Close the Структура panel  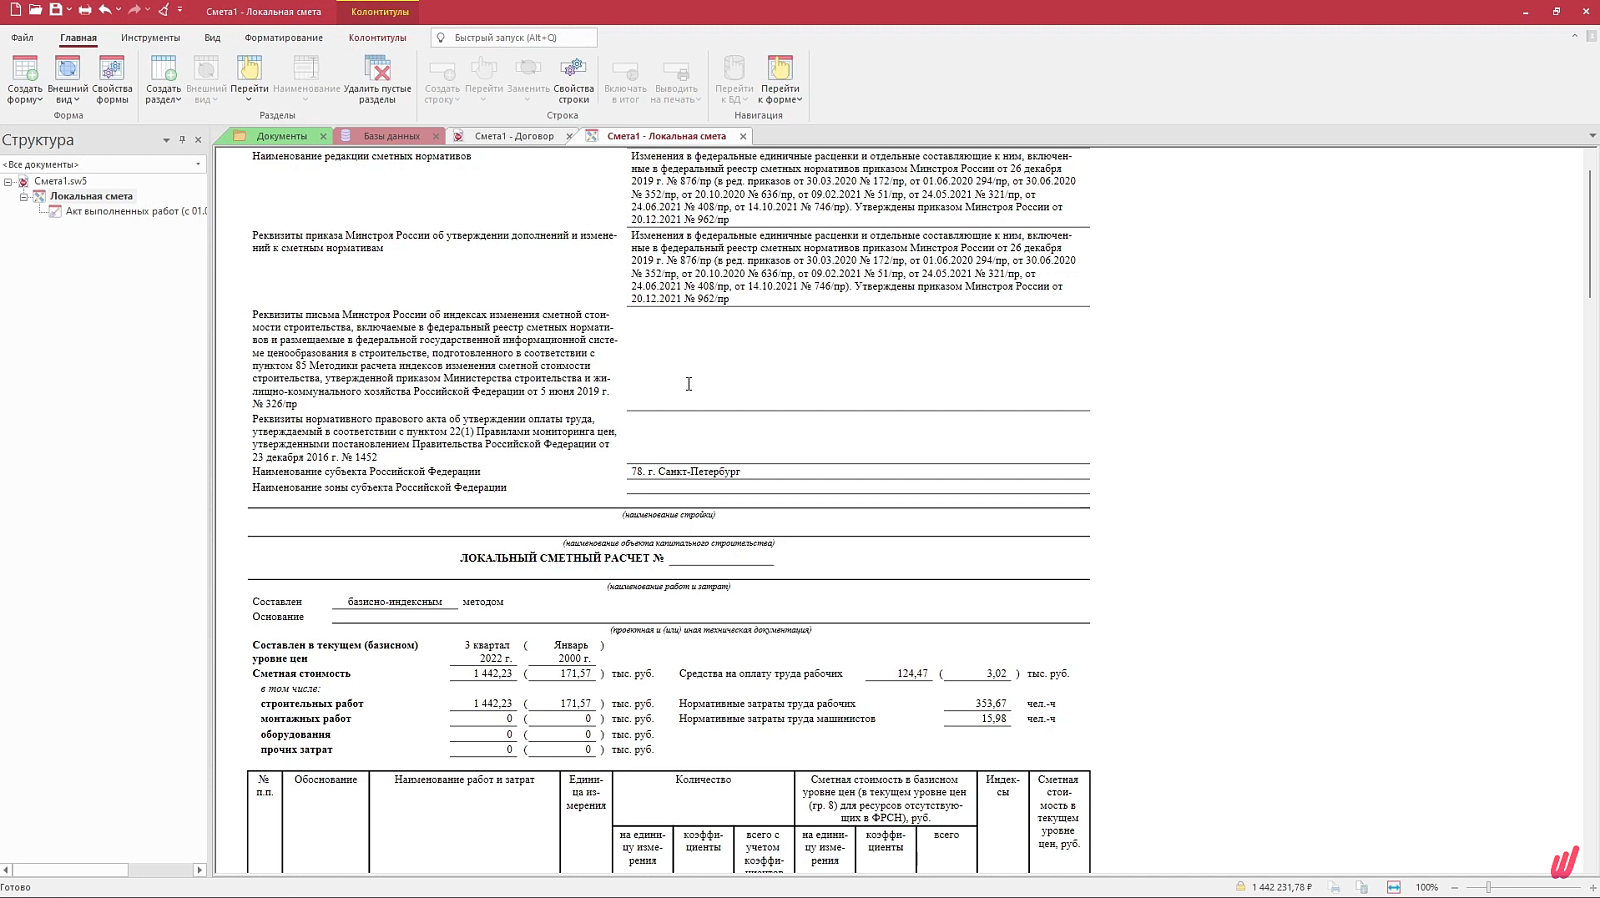[198, 140]
